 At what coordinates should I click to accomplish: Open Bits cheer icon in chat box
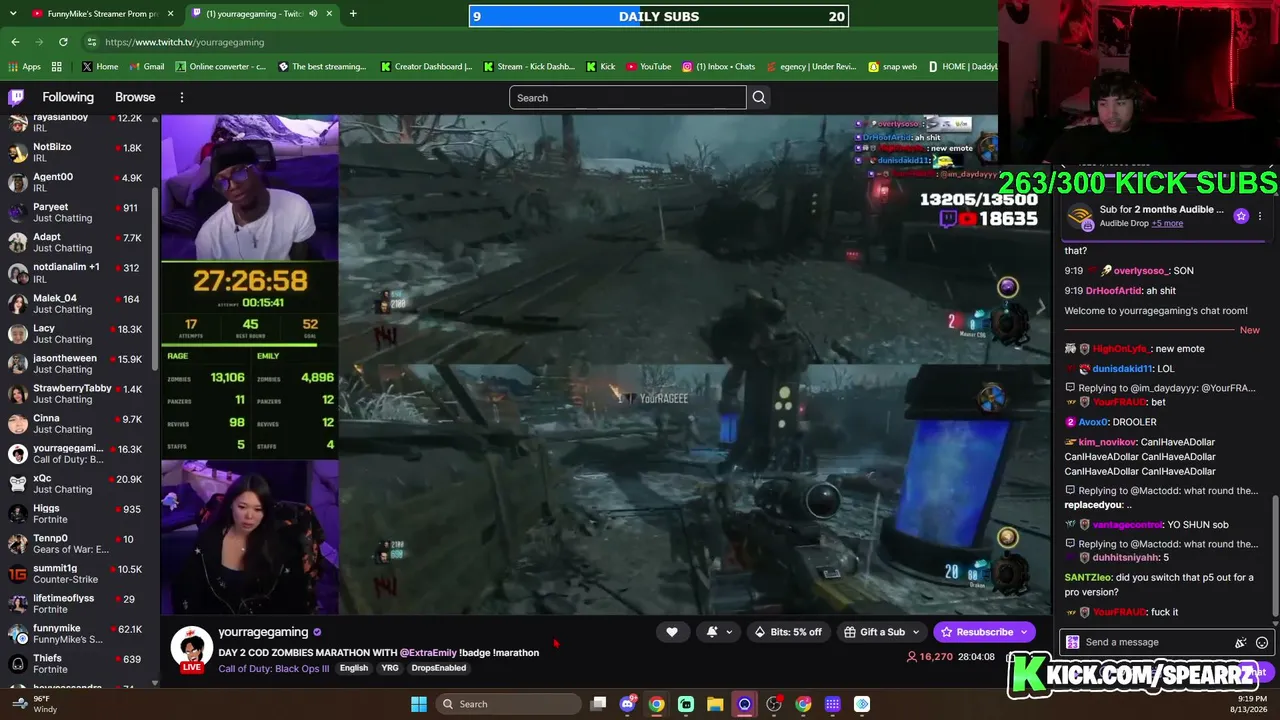(1241, 643)
